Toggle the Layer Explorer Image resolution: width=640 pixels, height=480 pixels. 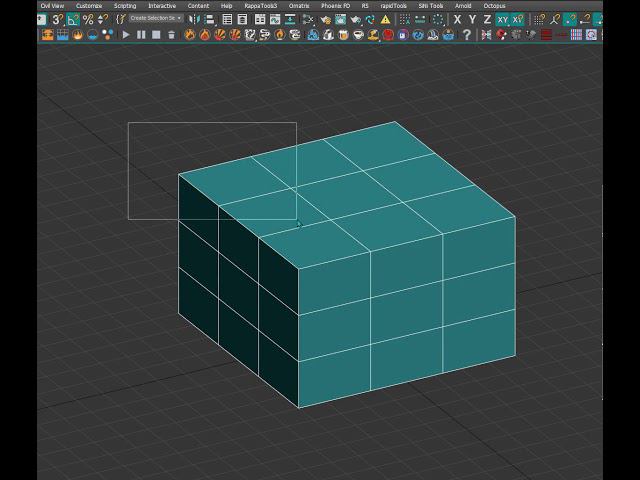pos(242,19)
